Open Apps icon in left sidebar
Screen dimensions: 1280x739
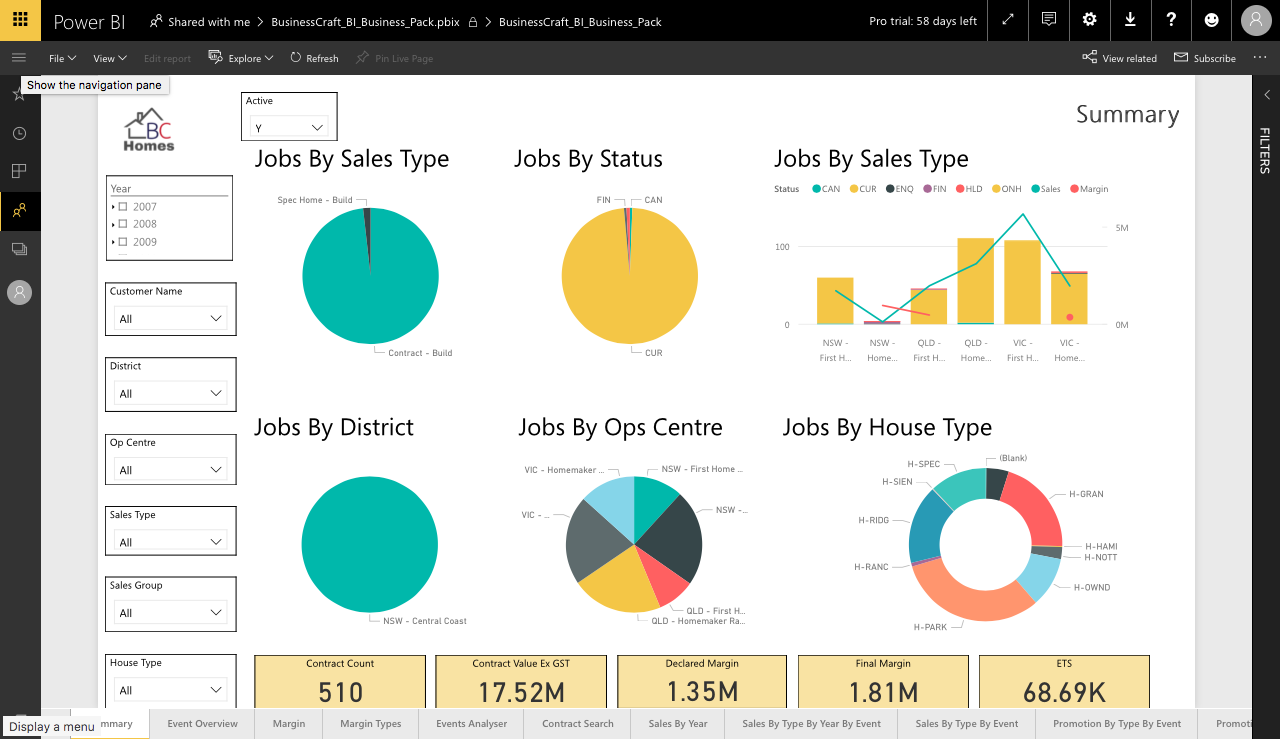click(x=19, y=171)
